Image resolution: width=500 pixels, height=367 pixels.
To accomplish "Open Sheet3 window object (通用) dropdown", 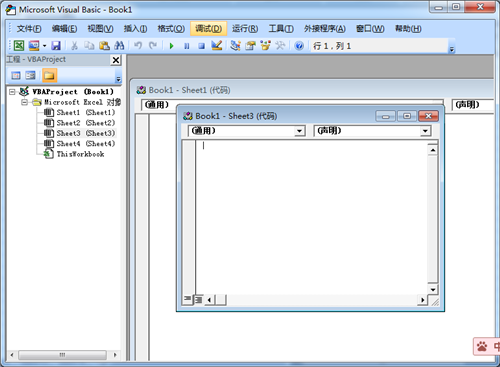I will pos(299,131).
